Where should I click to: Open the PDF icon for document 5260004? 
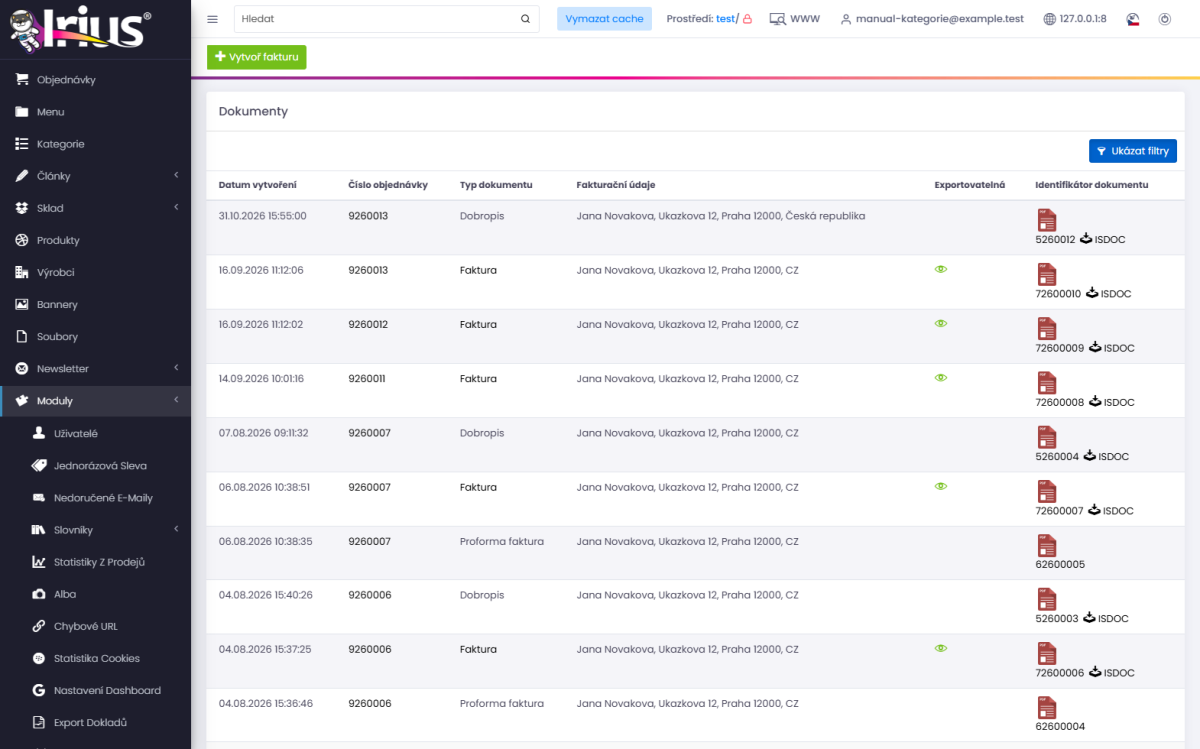(x=1047, y=437)
